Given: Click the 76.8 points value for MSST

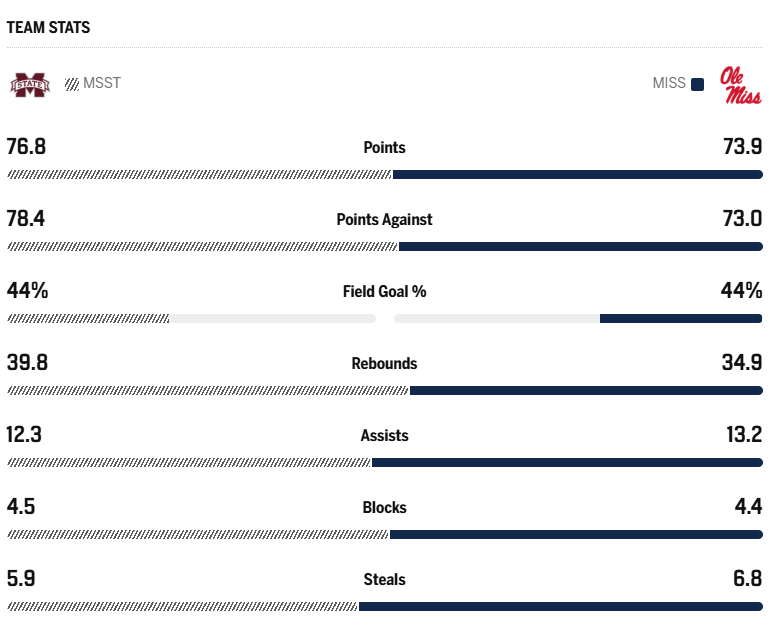Looking at the screenshot, I should pyautogui.click(x=27, y=147).
